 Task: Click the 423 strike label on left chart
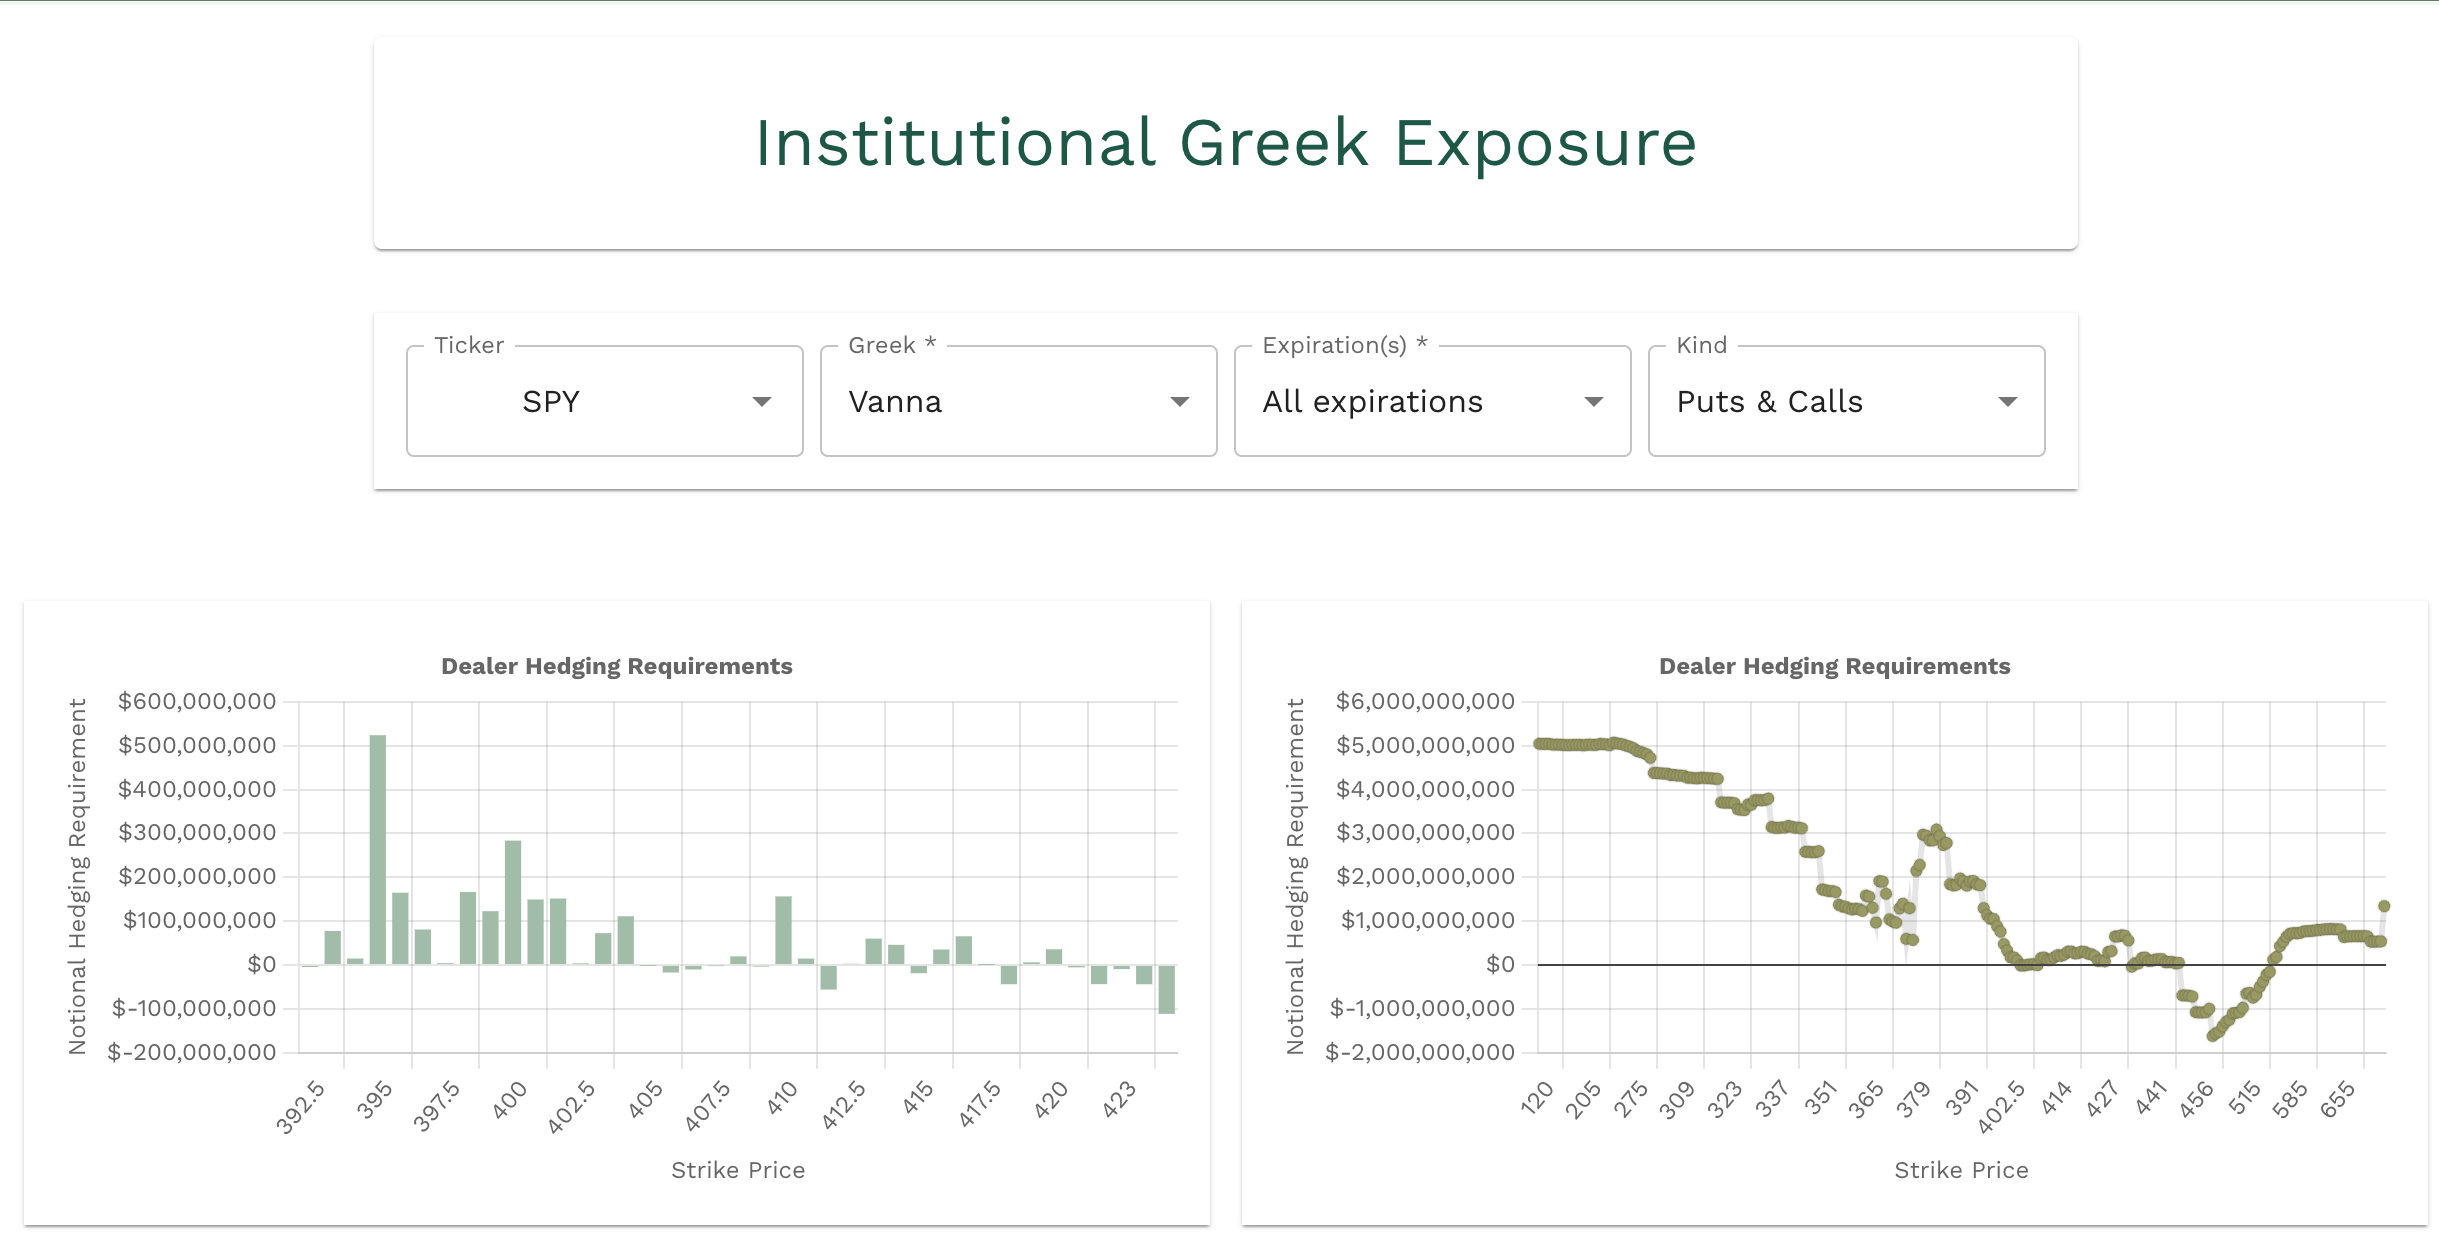(x=1120, y=1099)
